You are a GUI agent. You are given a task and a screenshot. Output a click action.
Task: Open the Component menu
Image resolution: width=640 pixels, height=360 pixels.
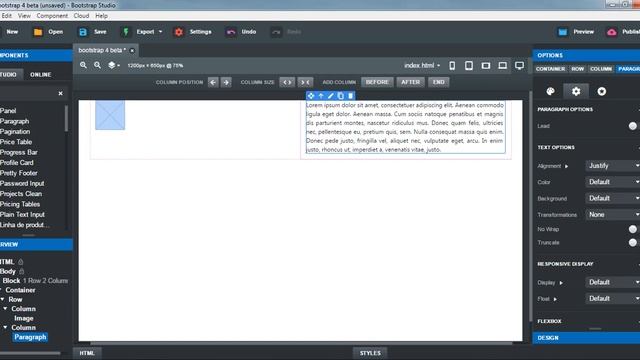pos(52,16)
